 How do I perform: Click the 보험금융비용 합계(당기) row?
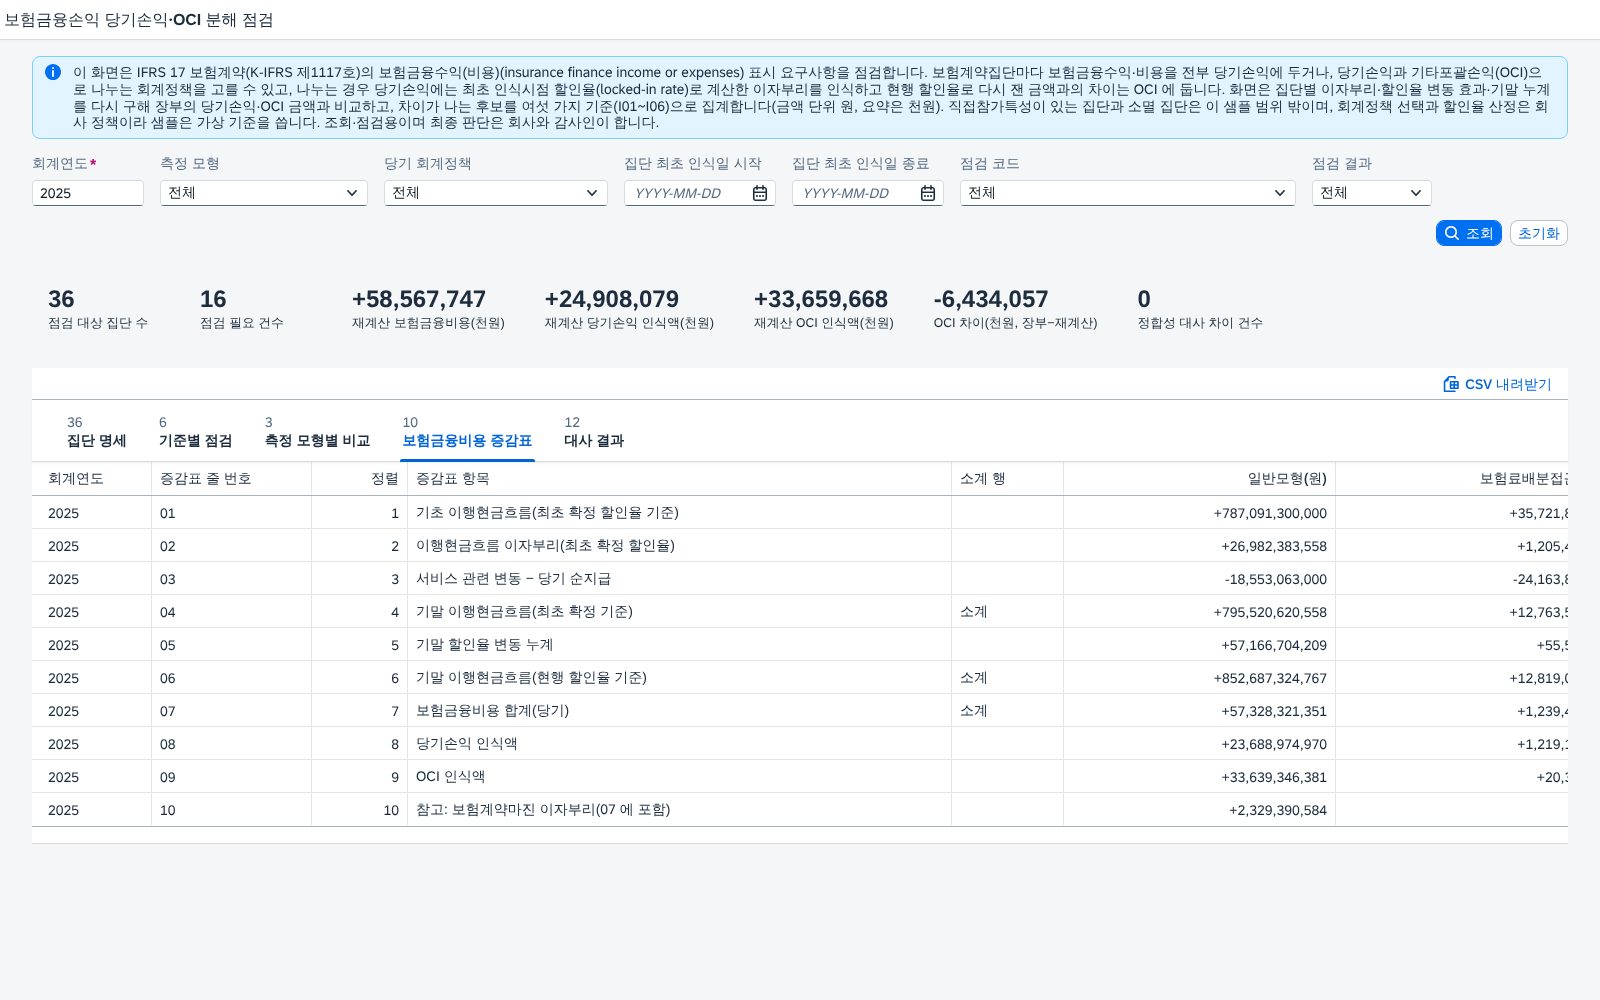tap(800, 711)
